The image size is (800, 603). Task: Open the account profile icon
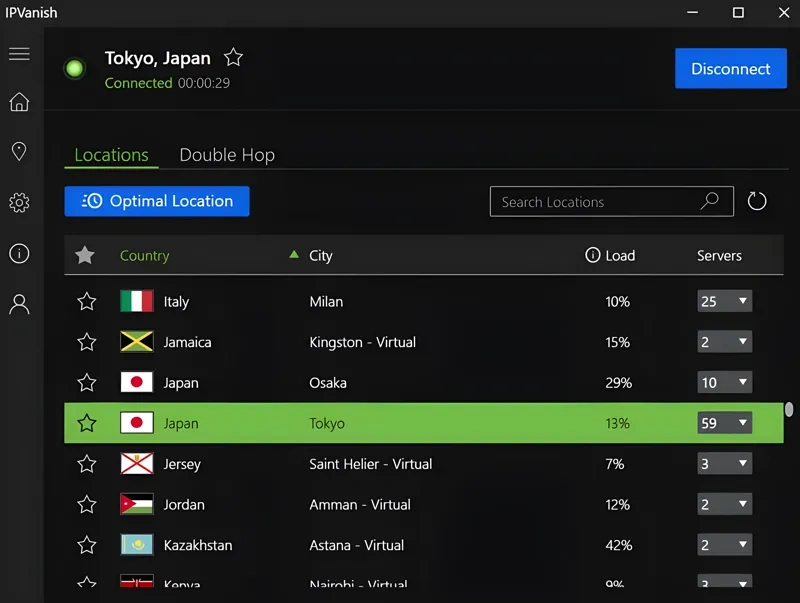[x=19, y=304]
